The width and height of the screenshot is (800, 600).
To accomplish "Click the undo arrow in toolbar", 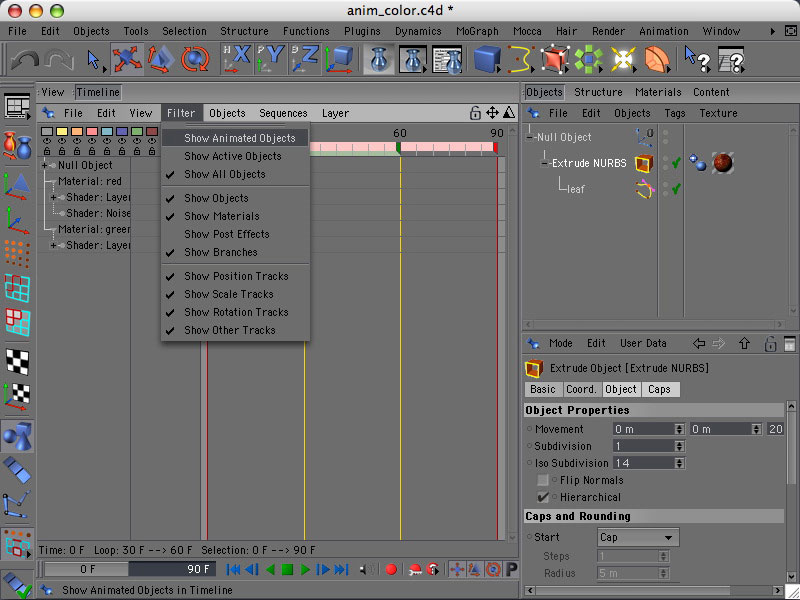I will click(x=23, y=61).
